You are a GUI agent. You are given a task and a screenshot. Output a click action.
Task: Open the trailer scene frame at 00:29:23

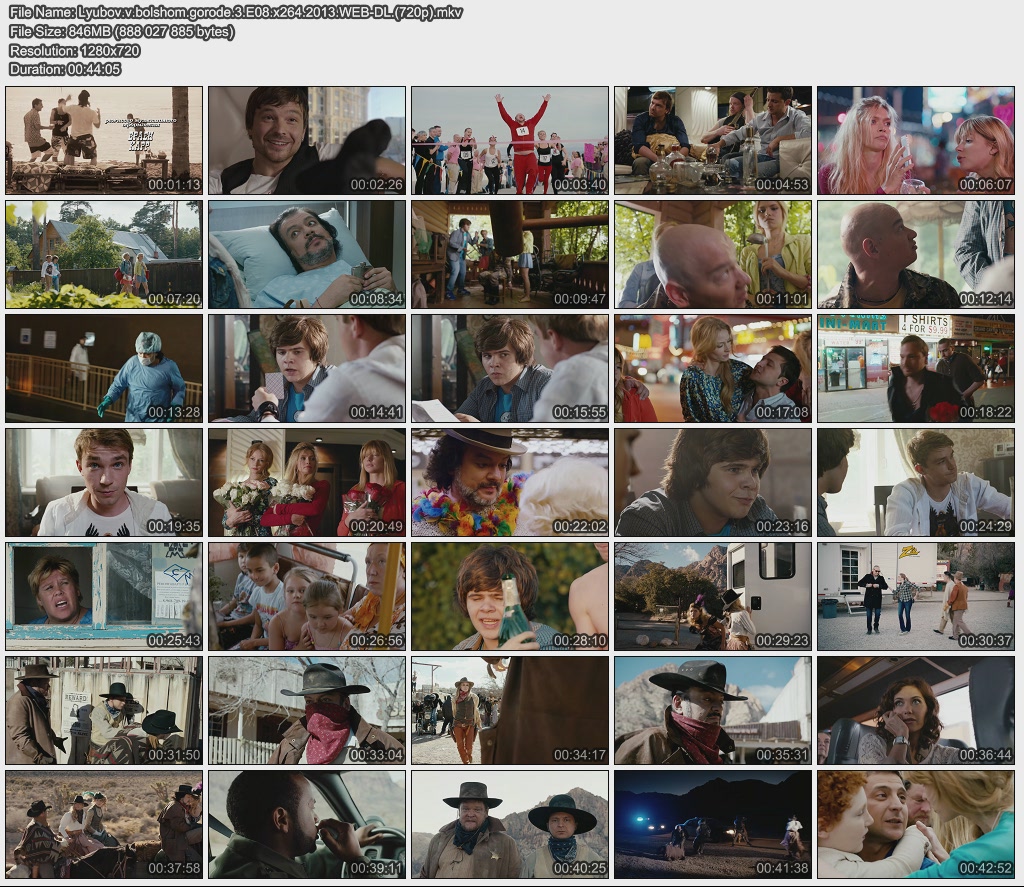[713, 596]
